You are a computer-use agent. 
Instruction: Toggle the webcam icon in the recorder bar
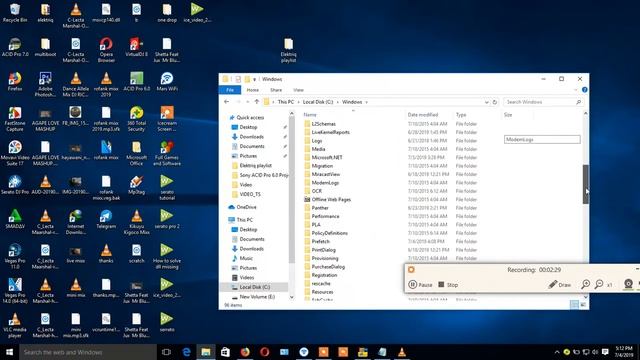click(629, 284)
